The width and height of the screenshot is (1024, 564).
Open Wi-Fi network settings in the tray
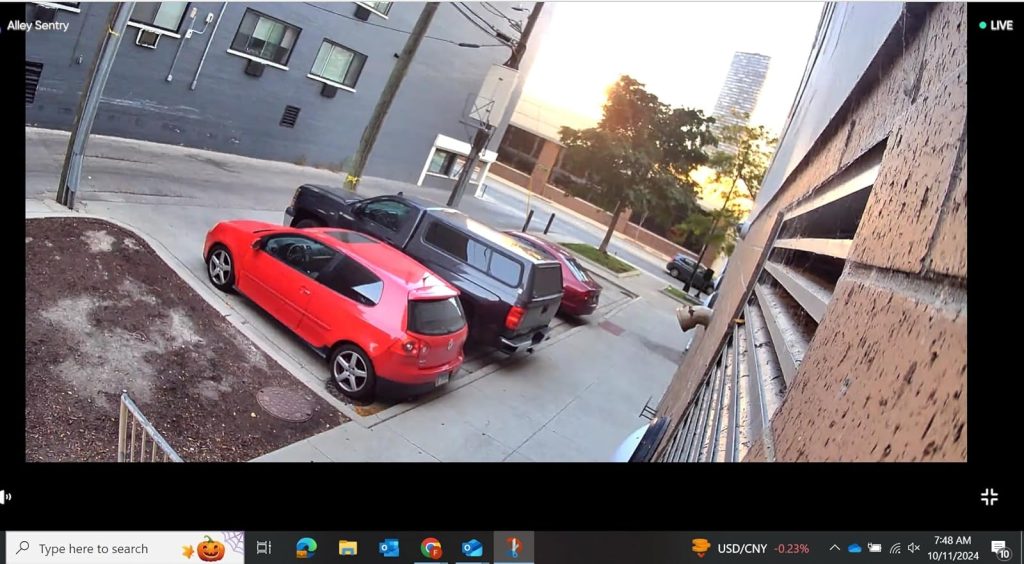tap(895, 548)
